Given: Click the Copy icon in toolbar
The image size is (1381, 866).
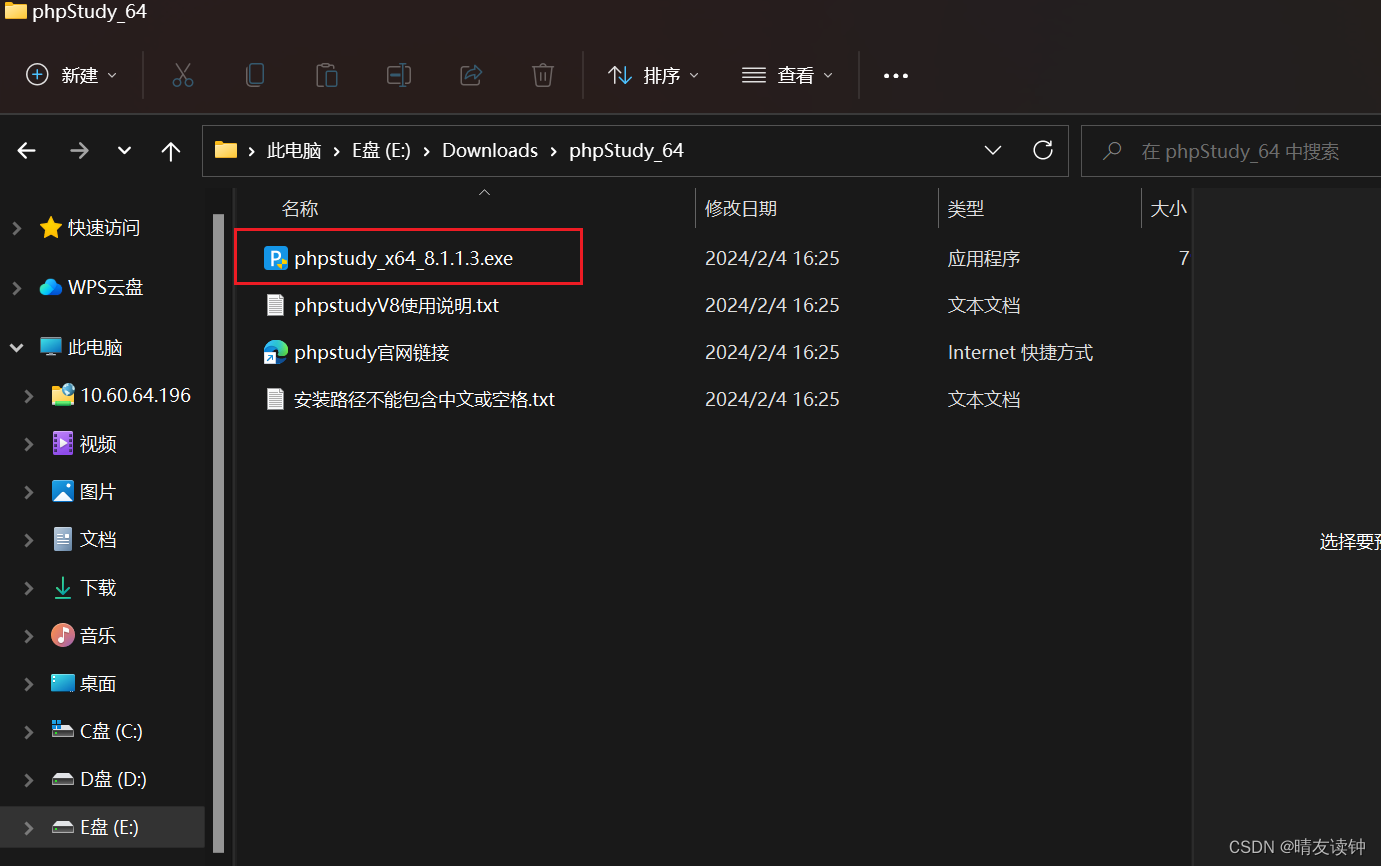Looking at the screenshot, I should click(255, 75).
